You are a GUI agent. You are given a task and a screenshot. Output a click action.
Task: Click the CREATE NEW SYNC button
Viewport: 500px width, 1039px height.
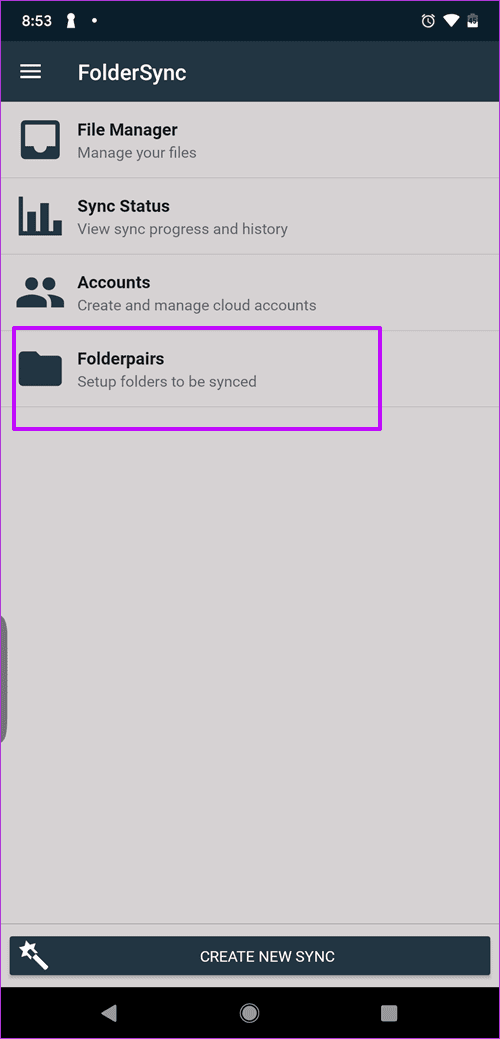pyautogui.click(x=250, y=956)
